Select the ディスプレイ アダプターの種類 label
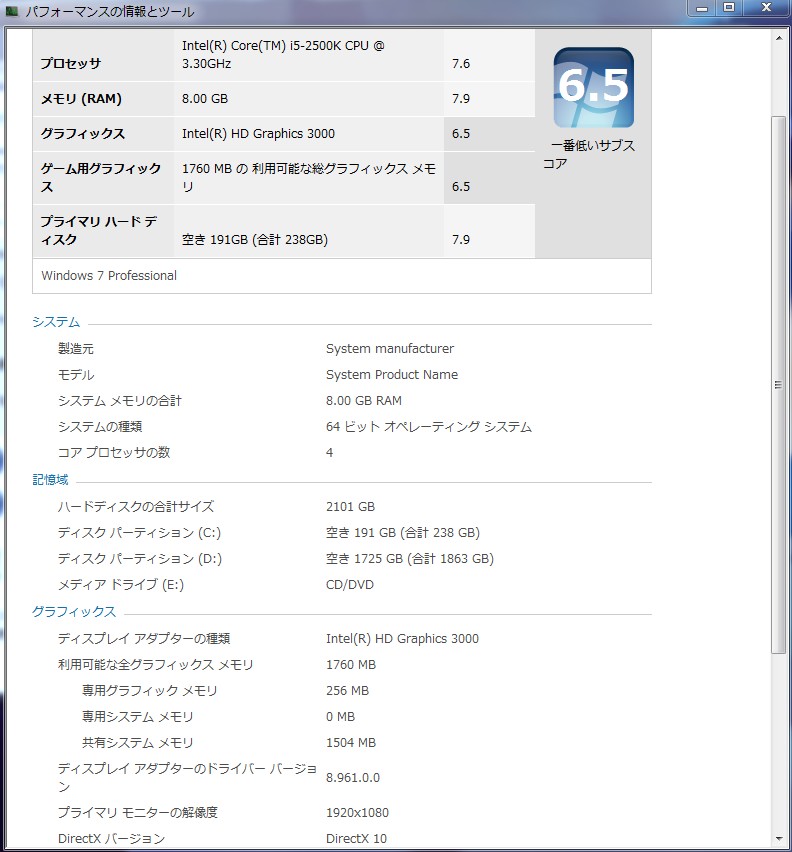Screen dimensions: 792x852 pyautogui.click(x=144, y=638)
